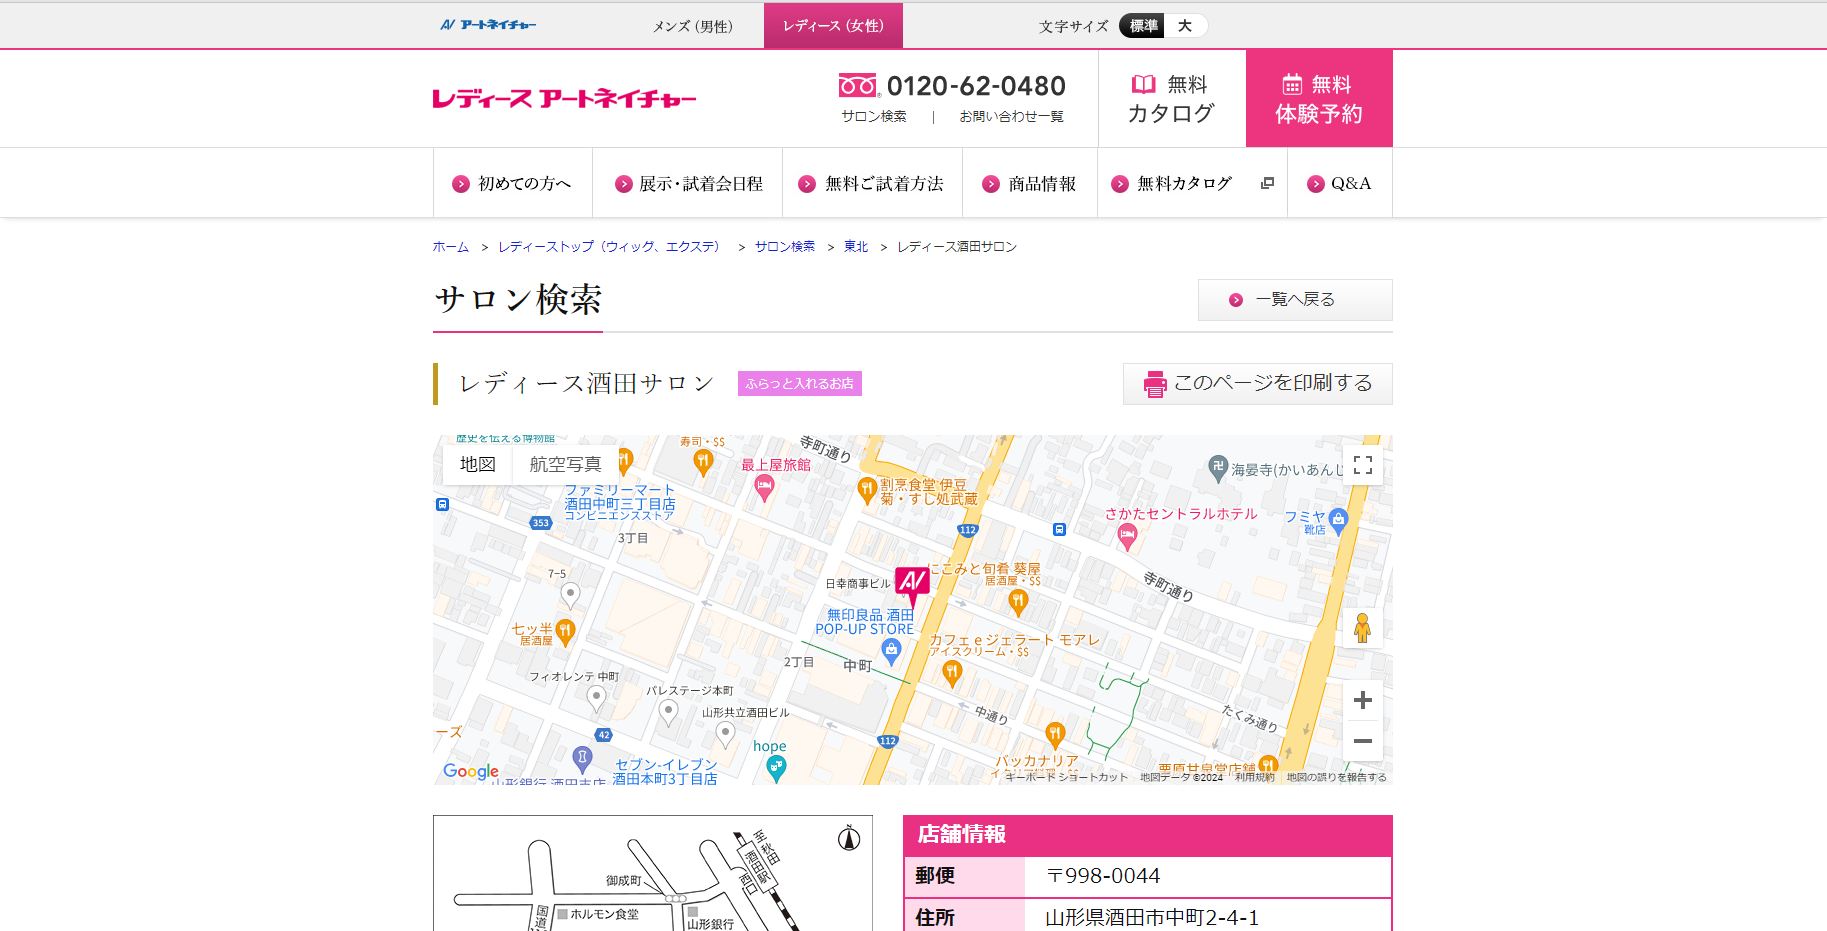The height and width of the screenshot is (931, 1827).
Task: Click the Google logo on map
Action: pyautogui.click(x=471, y=771)
